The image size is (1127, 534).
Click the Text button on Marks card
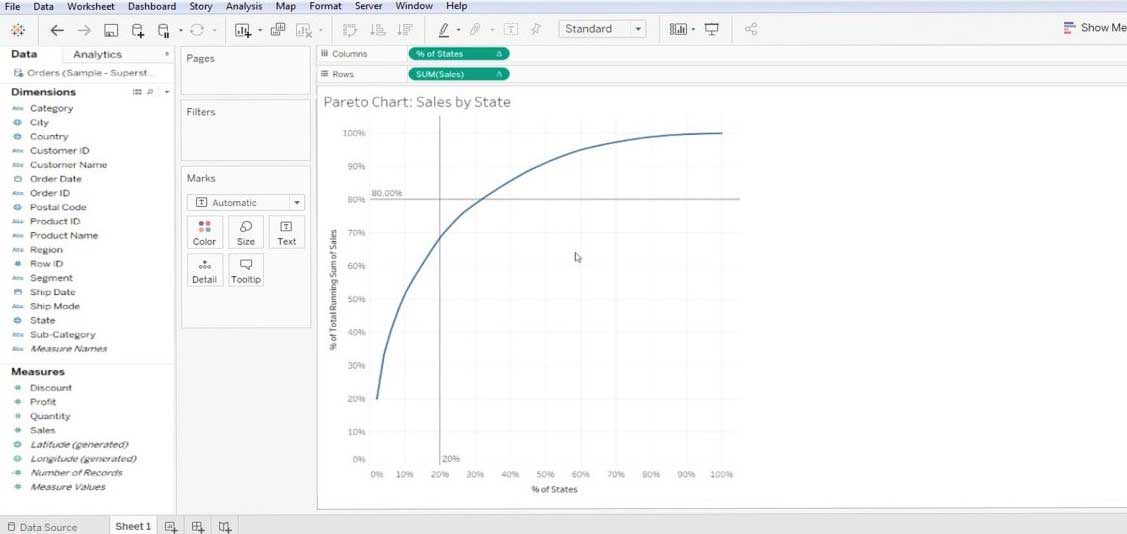287,234
